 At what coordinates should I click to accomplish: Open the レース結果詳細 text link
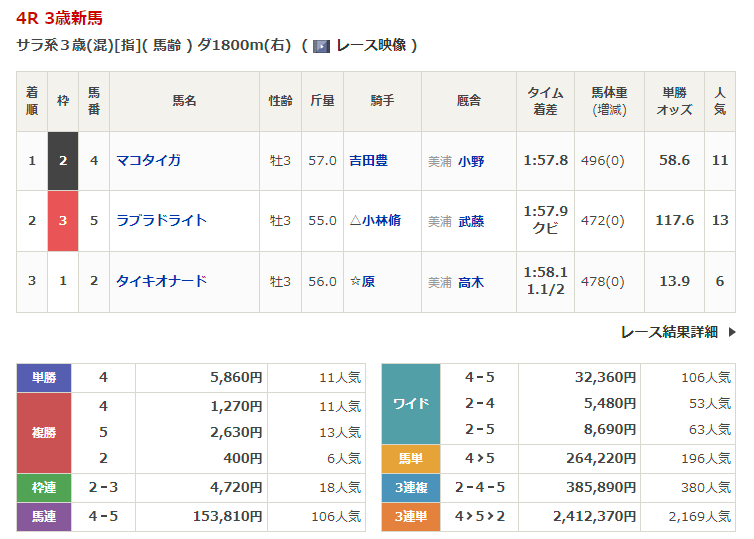pyautogui.click(x=668, y=332)
